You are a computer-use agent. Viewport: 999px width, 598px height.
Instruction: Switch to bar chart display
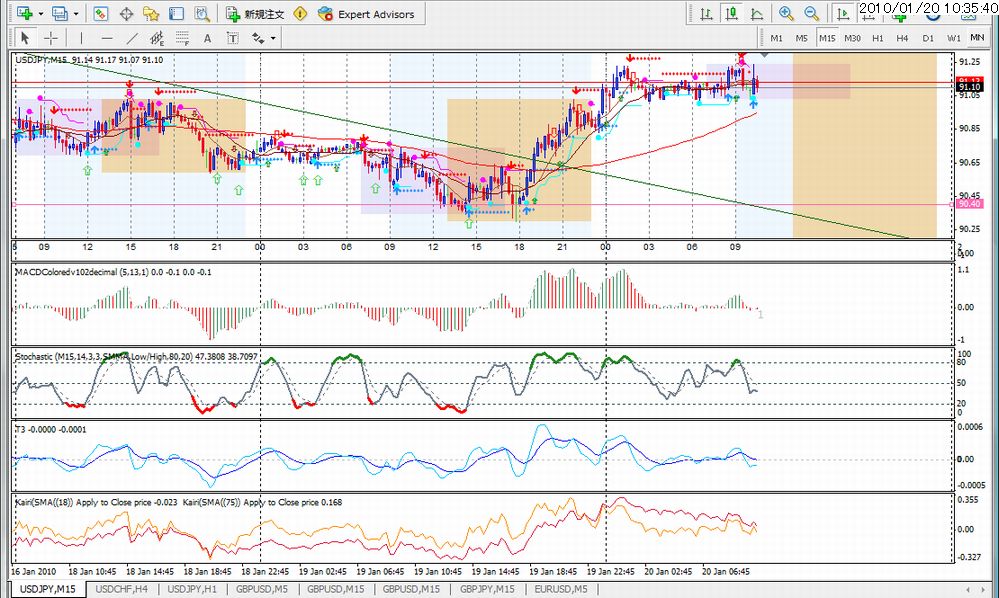[x=707, y=13]
